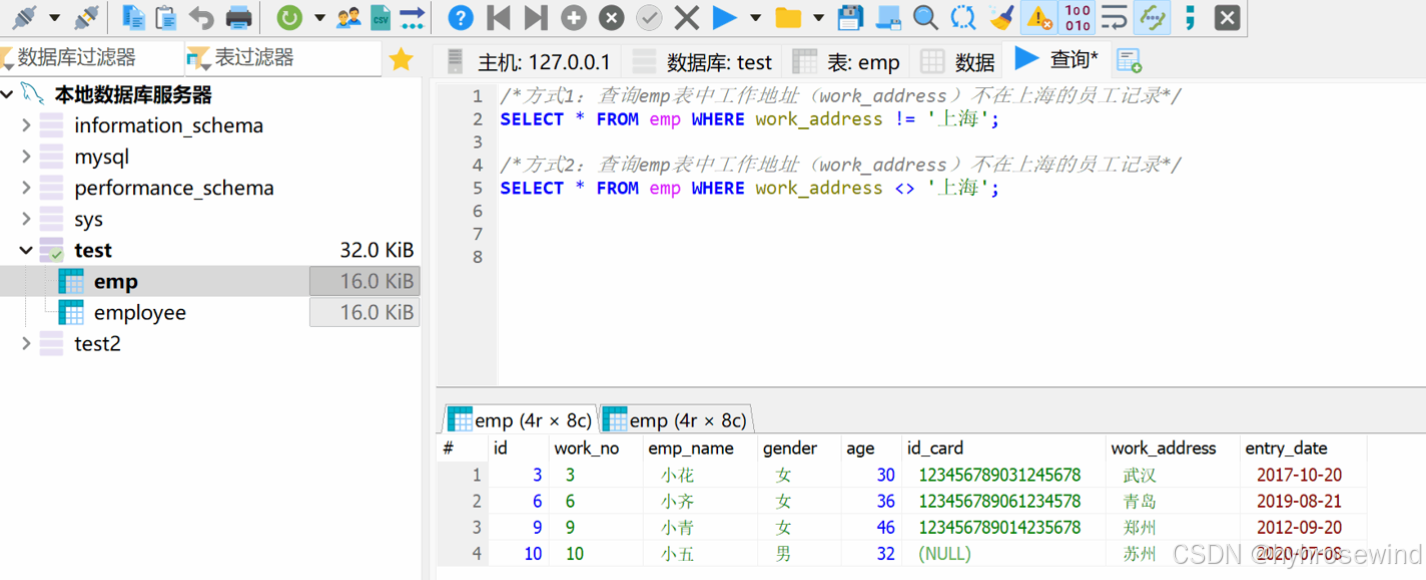1426x580 pixels.
Task: Click the magnifier find text icon
Action: 925,17
